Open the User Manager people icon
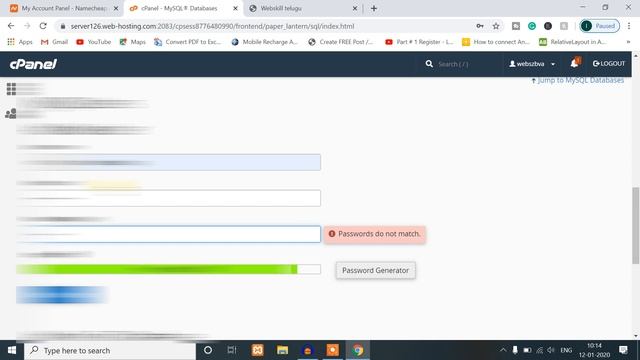Screen dimensions: 640x360 (x=11, y=113)
